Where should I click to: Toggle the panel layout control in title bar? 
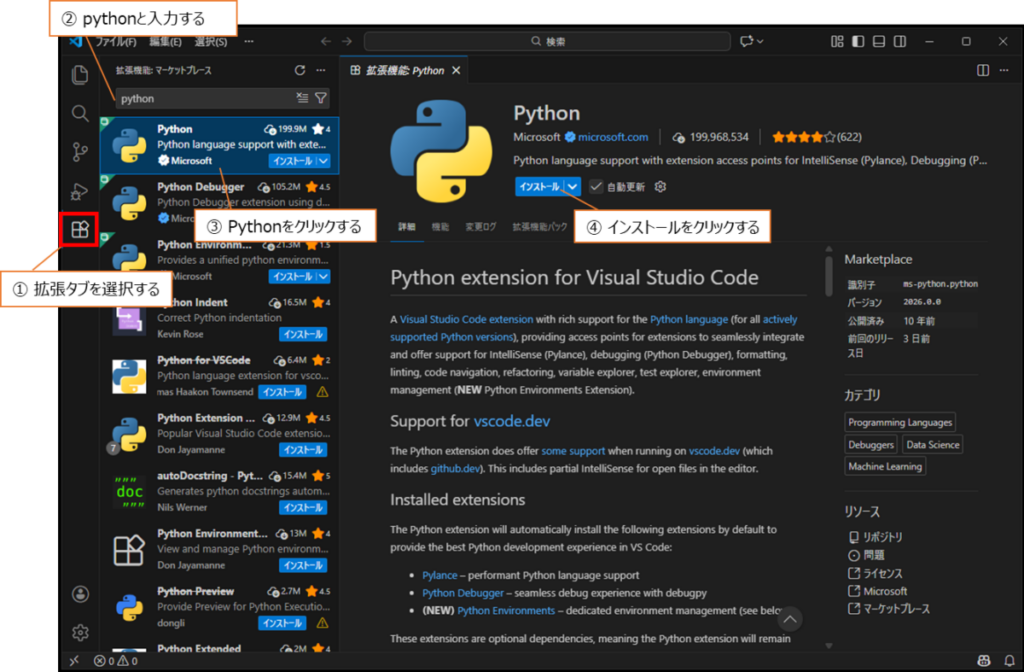(880, 41)
